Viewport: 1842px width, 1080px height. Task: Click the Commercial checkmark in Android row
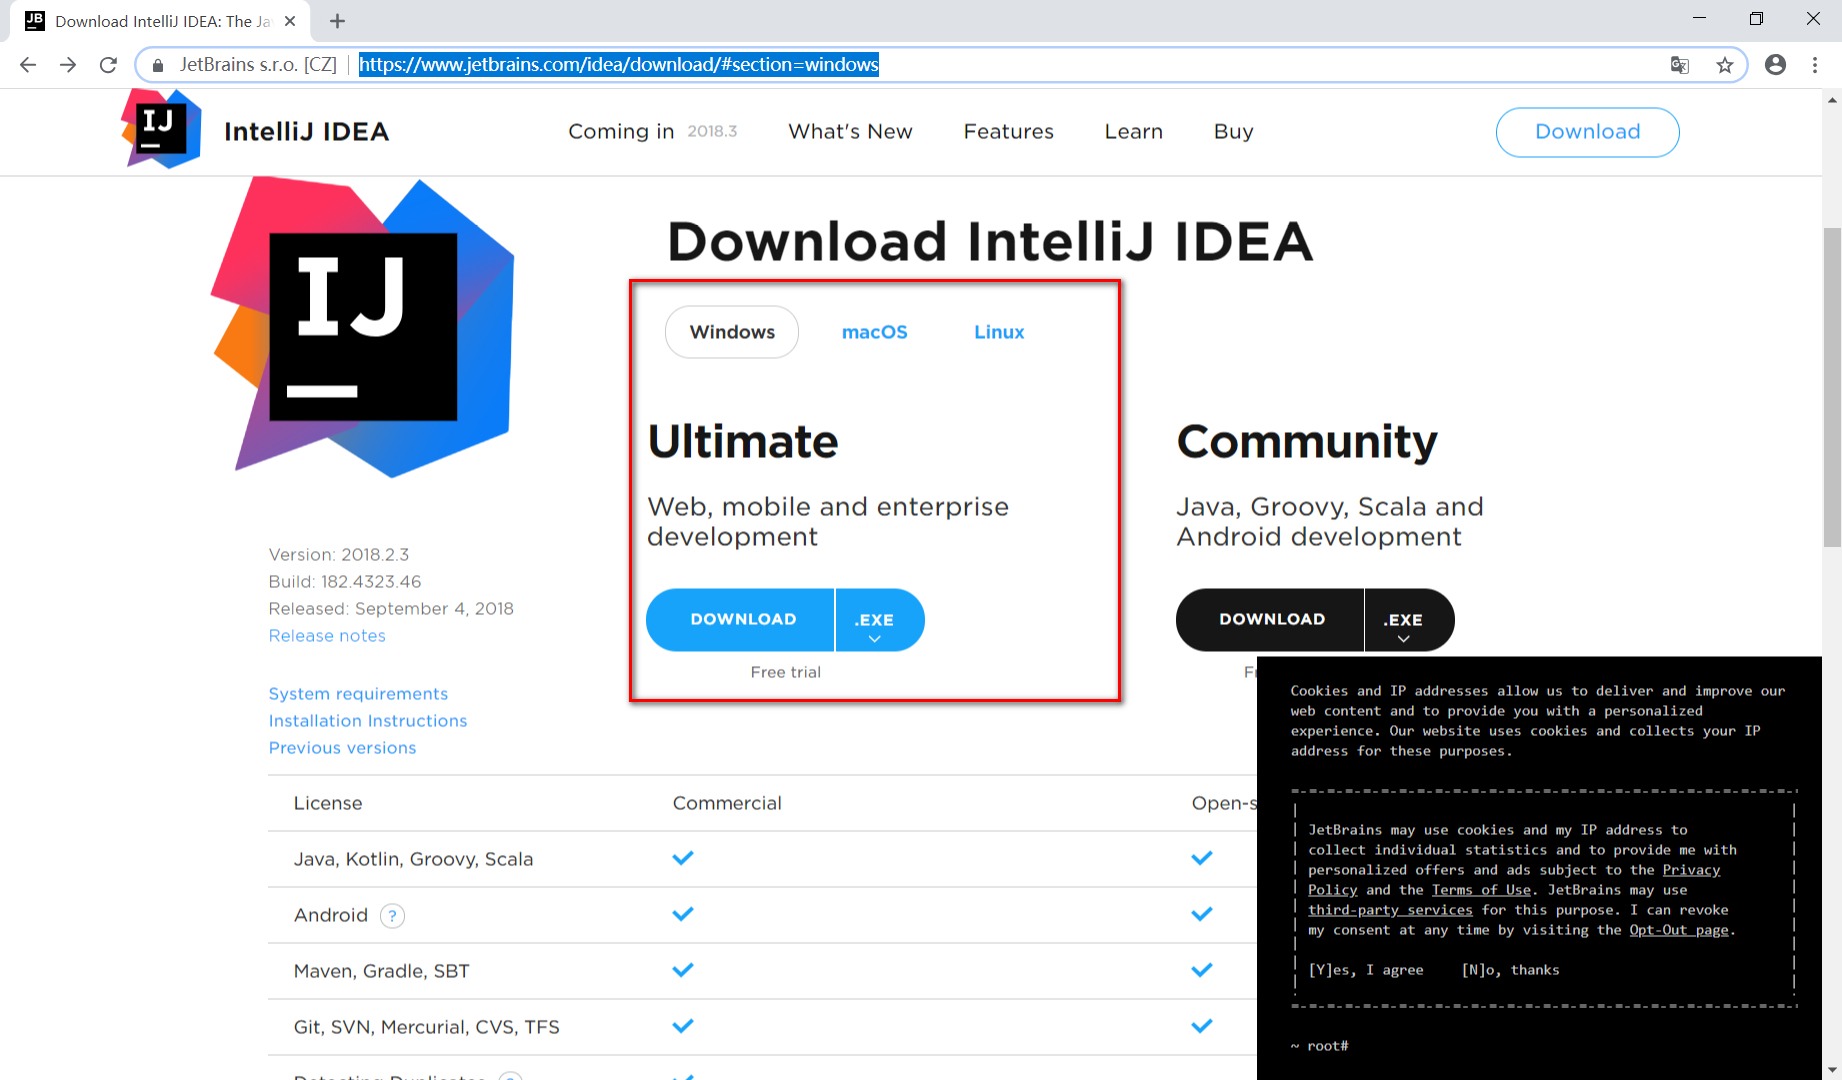683,914
